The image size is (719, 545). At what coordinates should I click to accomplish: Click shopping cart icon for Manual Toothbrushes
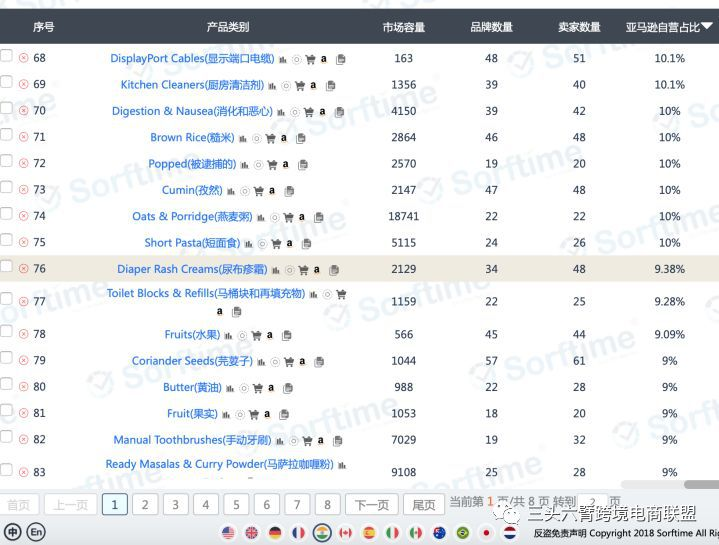click(307, 441)
